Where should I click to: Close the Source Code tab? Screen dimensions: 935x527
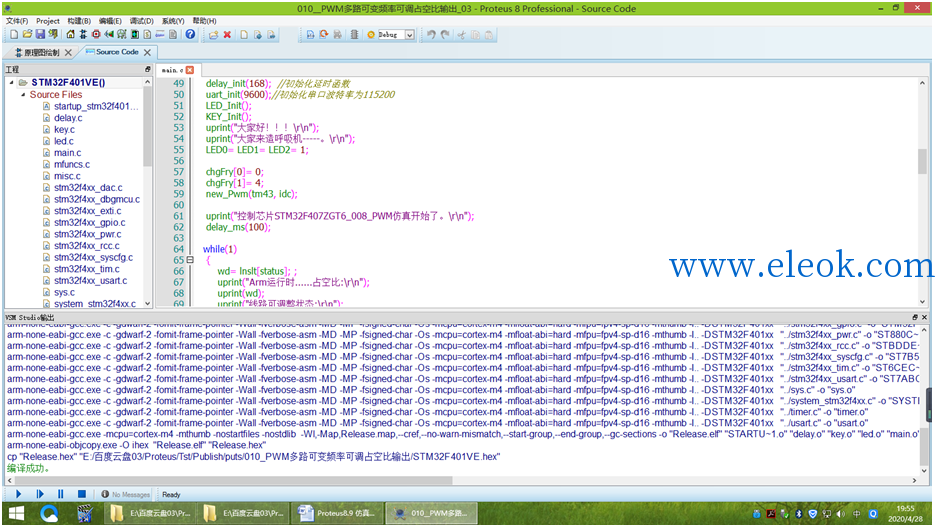pos(147,52)
